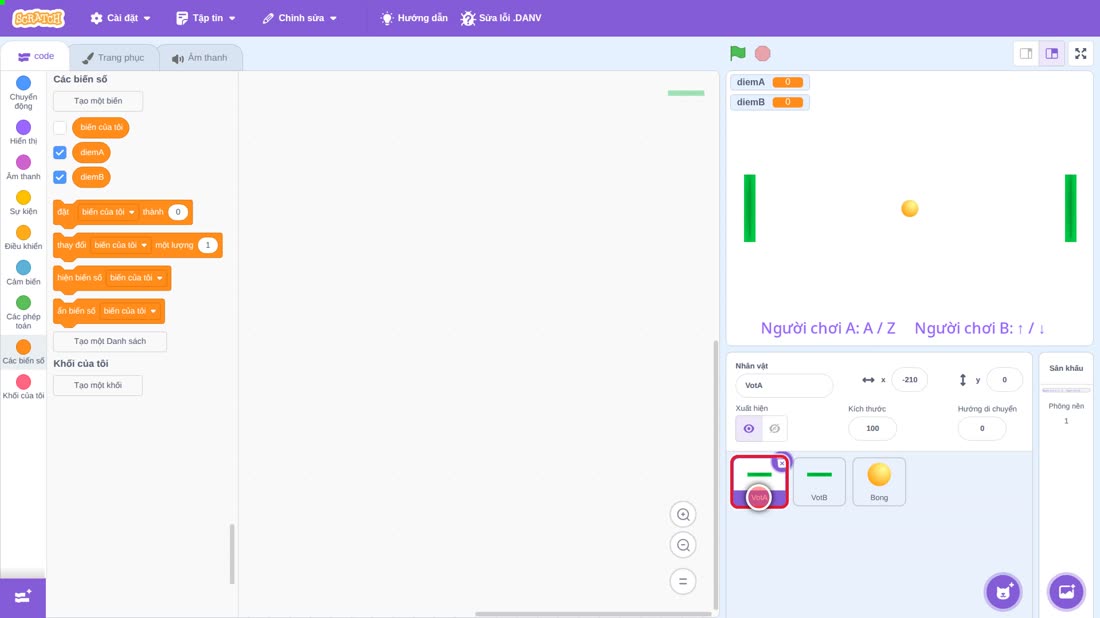Open the Cài đặt menu
The image size is (1100, 618).
(x=121, y=18)
